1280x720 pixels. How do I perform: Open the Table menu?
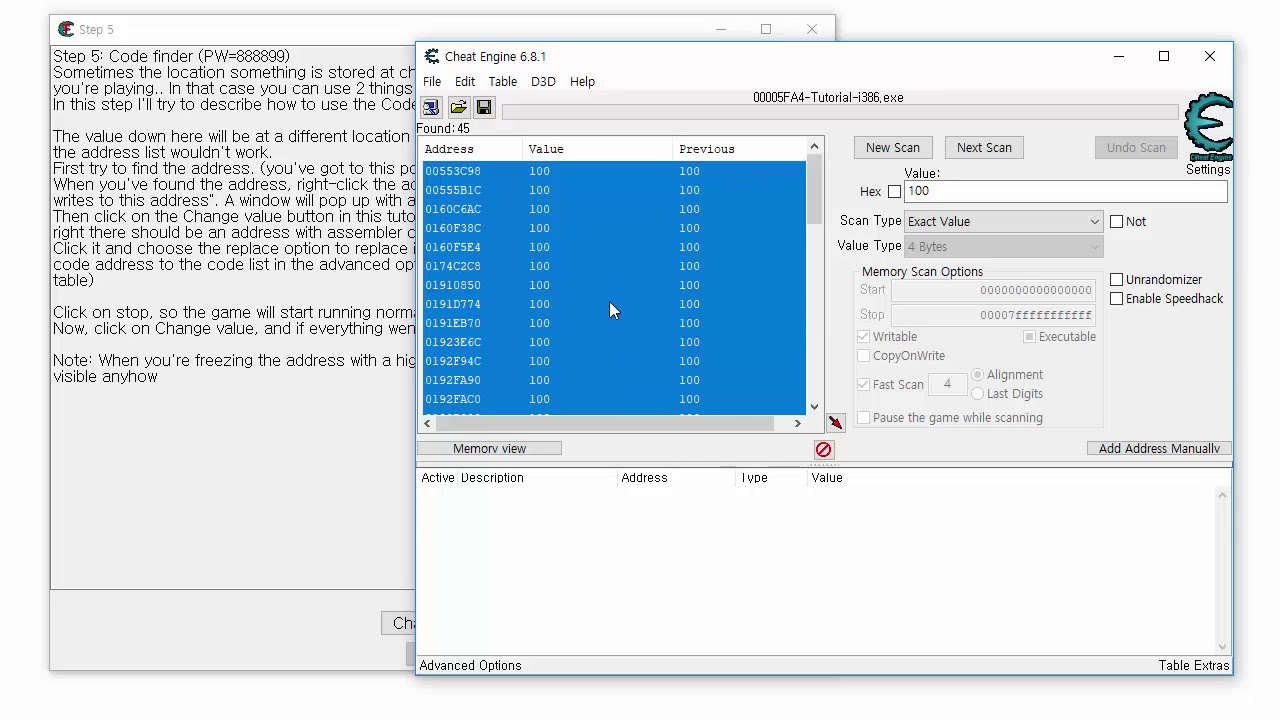click(503, 82)
